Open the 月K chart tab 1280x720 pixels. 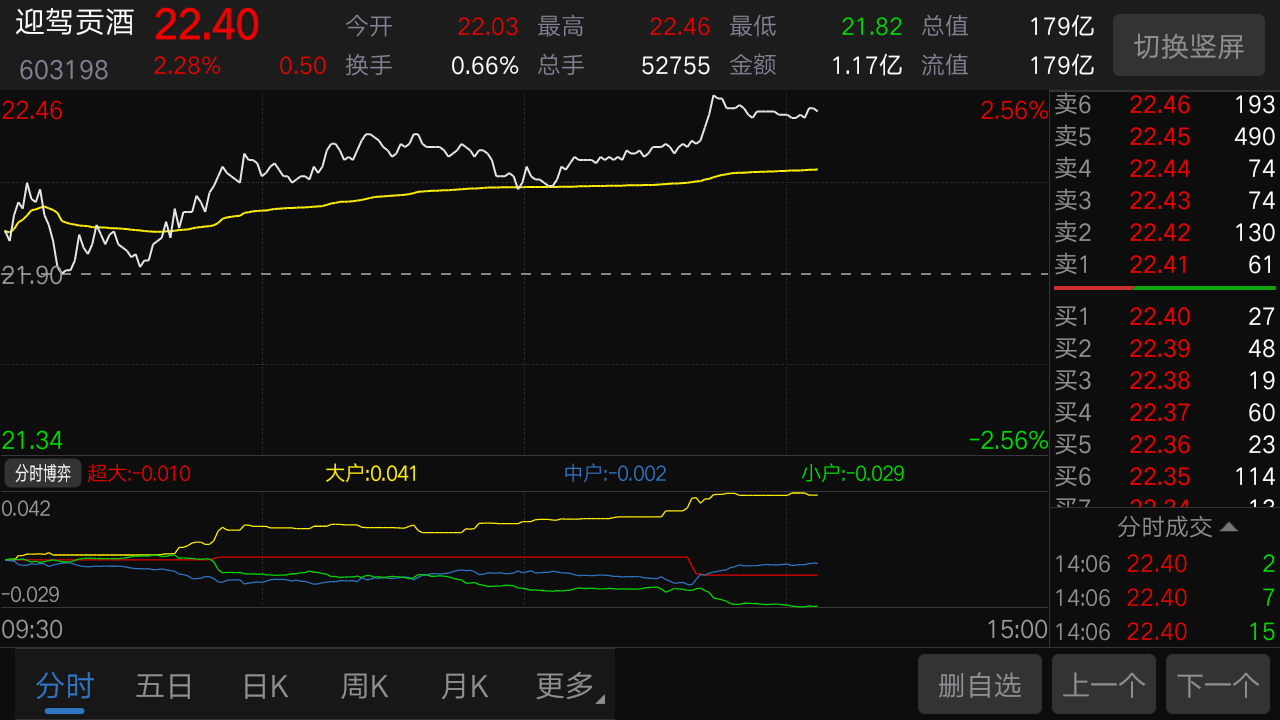click(464, 686)
